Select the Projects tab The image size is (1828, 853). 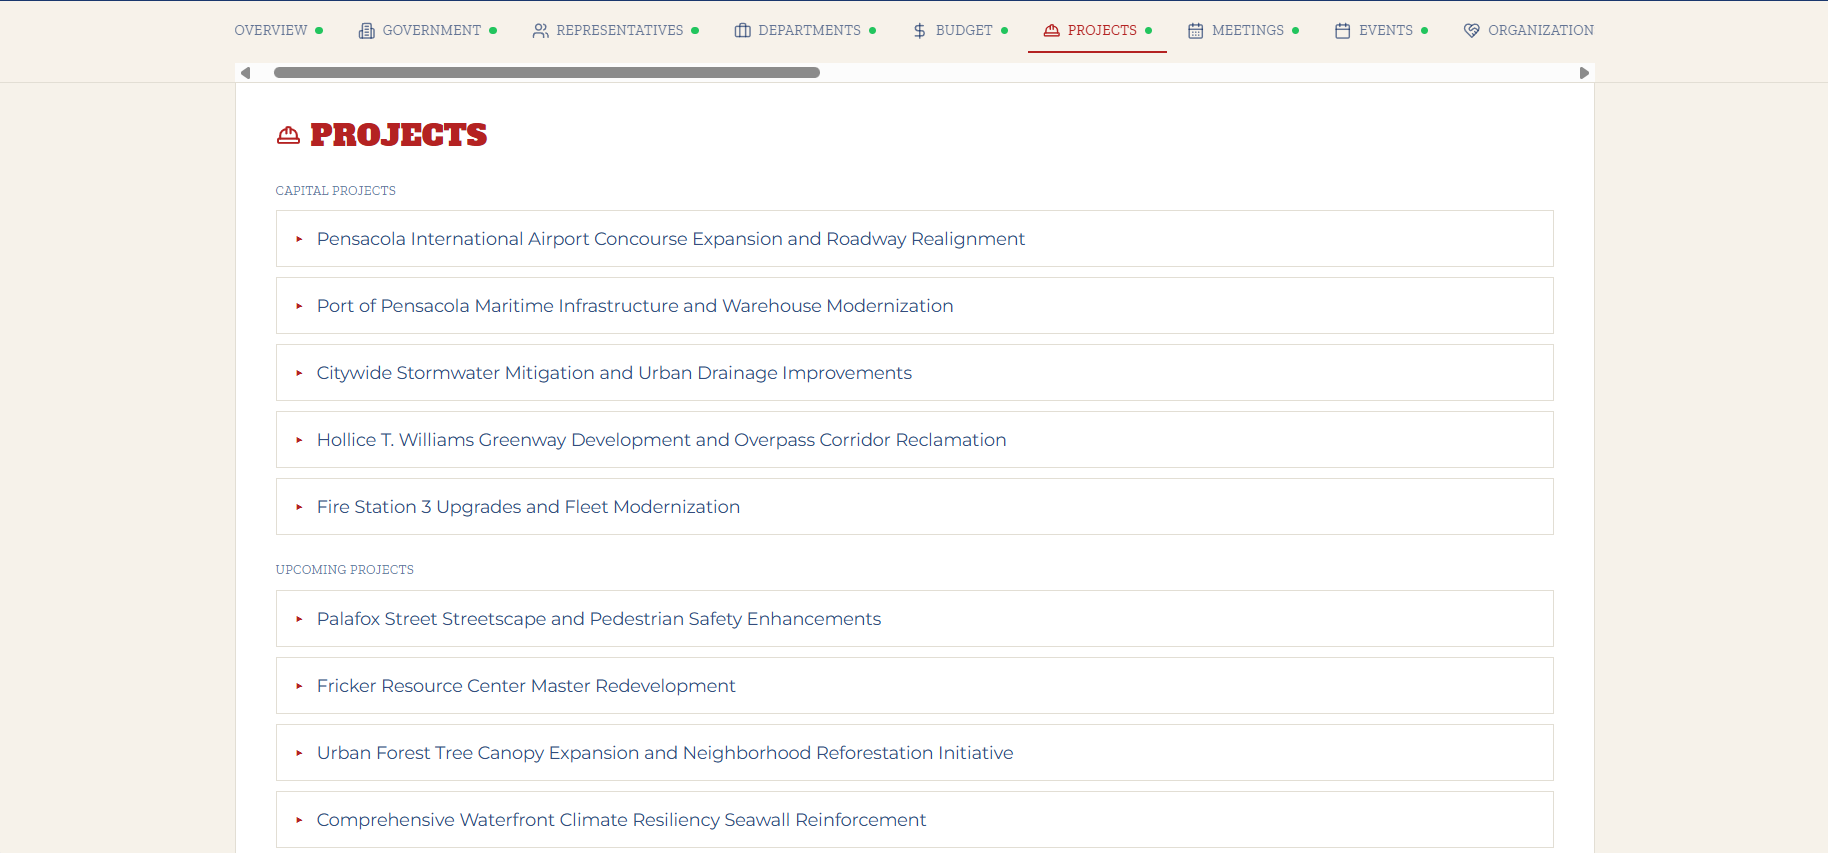(1097, 31)
